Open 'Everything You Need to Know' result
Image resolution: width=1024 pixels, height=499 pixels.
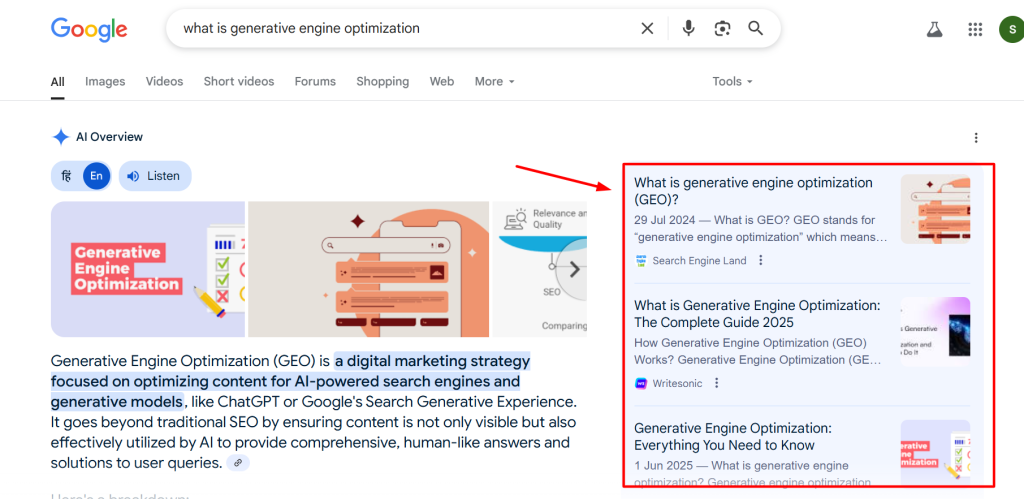733,436
